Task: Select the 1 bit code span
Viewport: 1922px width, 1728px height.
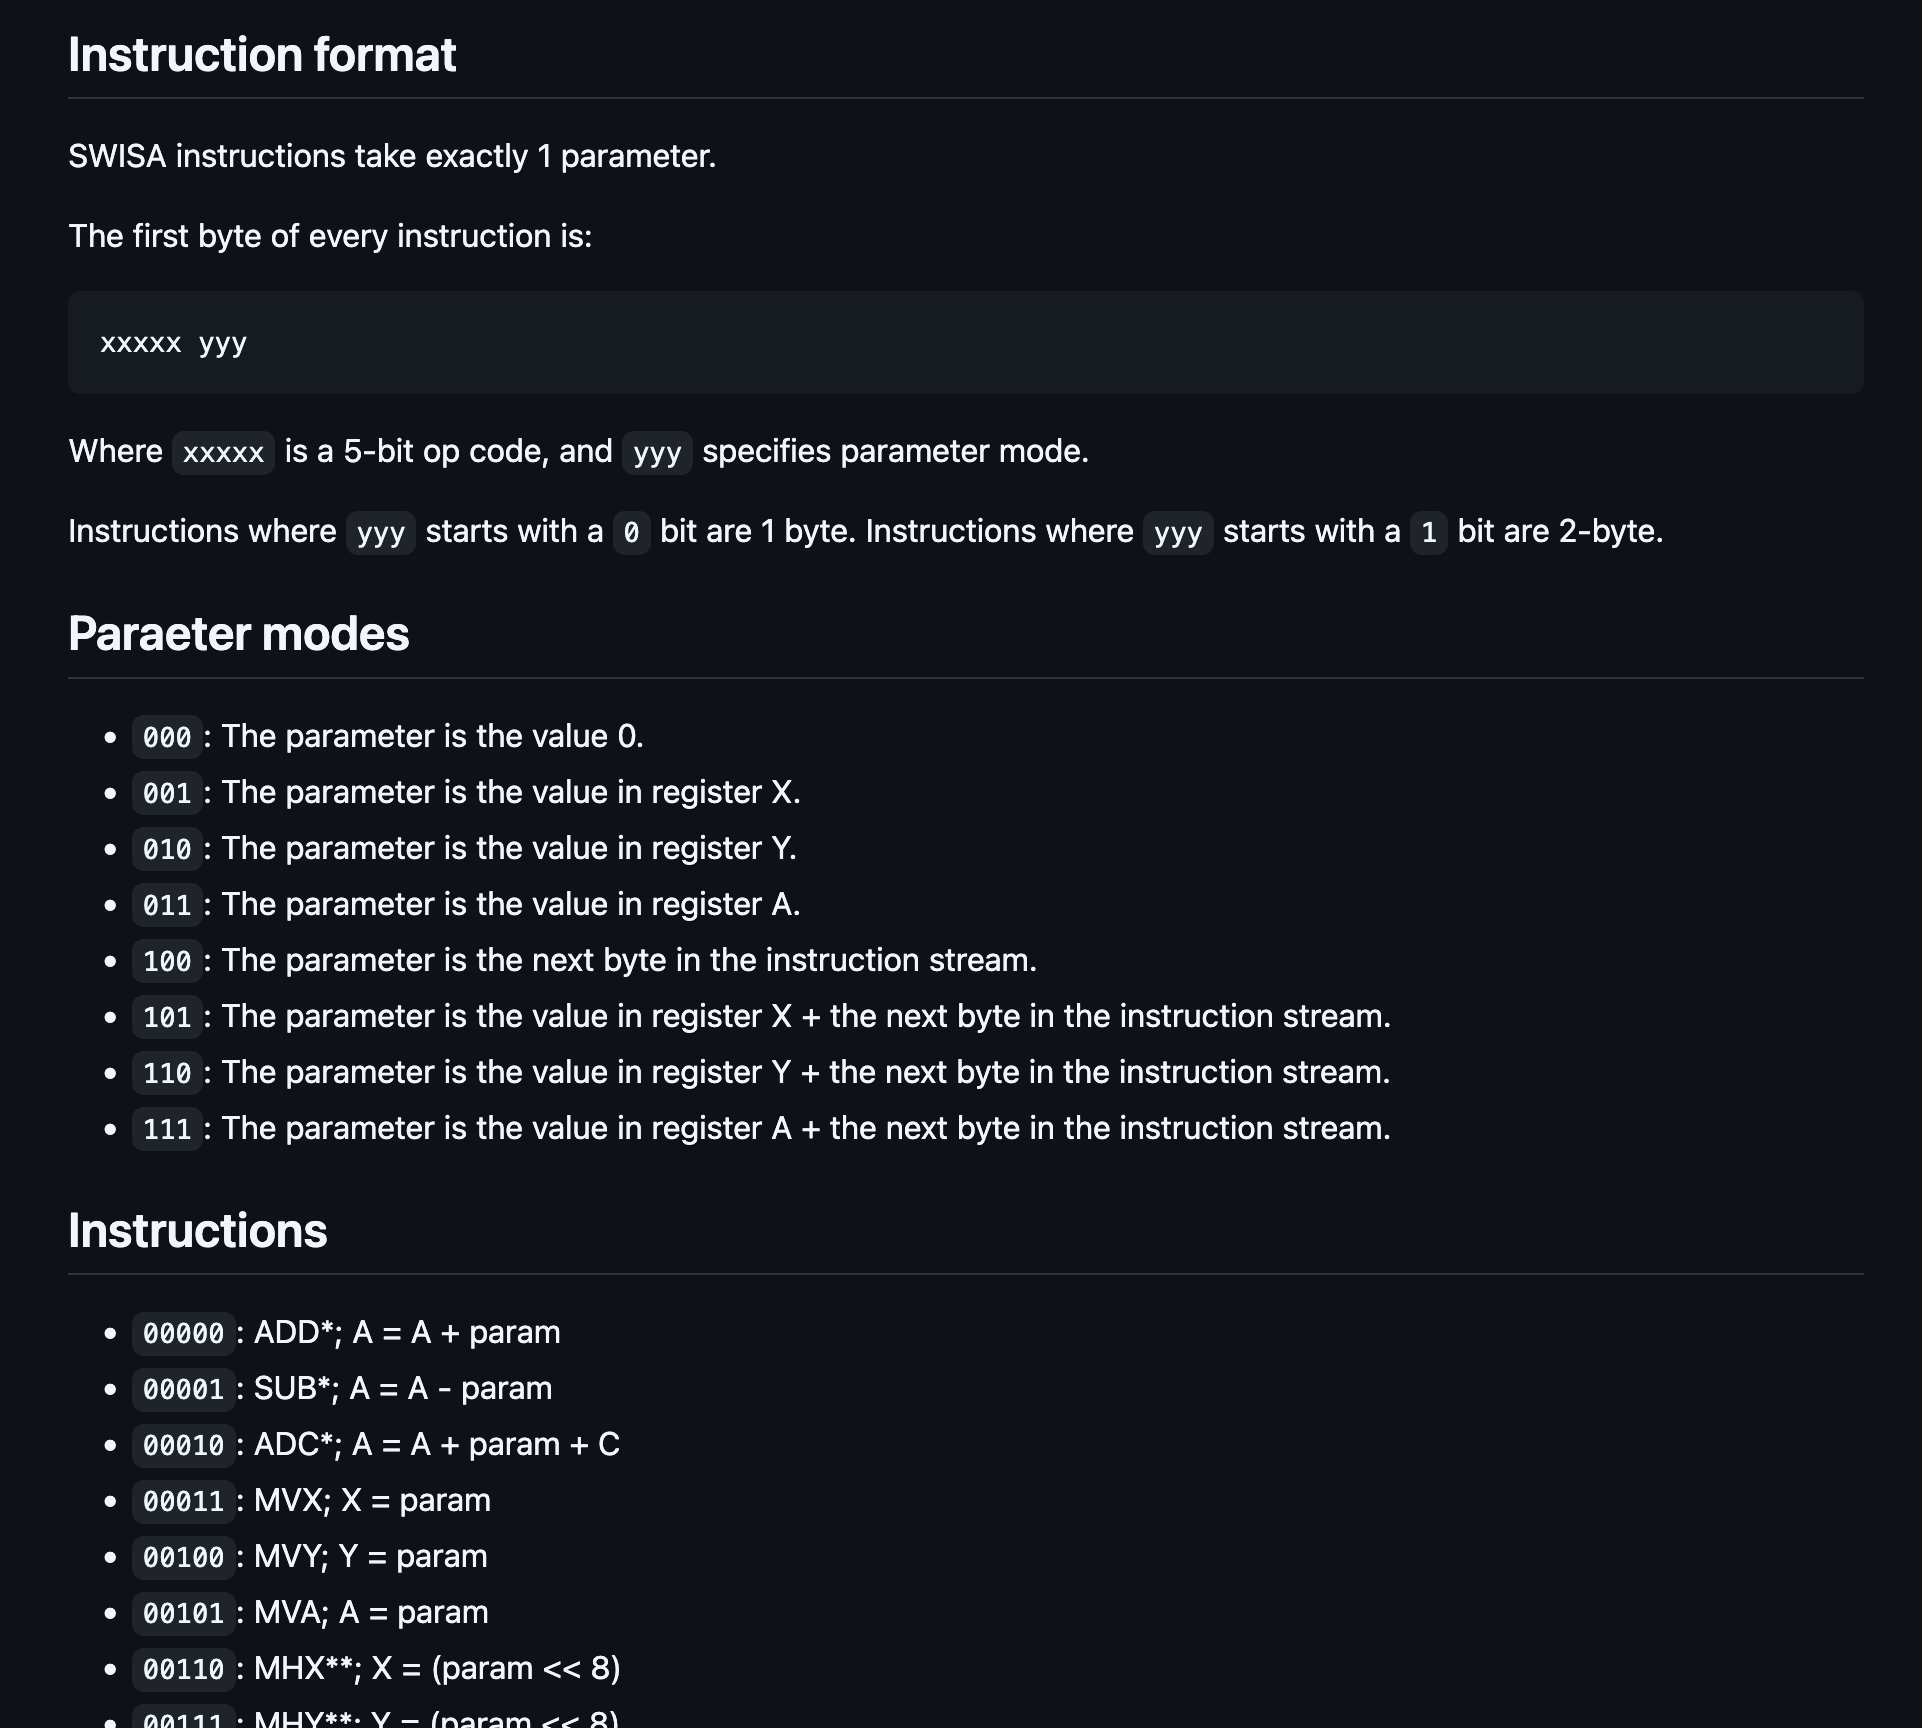Action: tap(1427, 532)
